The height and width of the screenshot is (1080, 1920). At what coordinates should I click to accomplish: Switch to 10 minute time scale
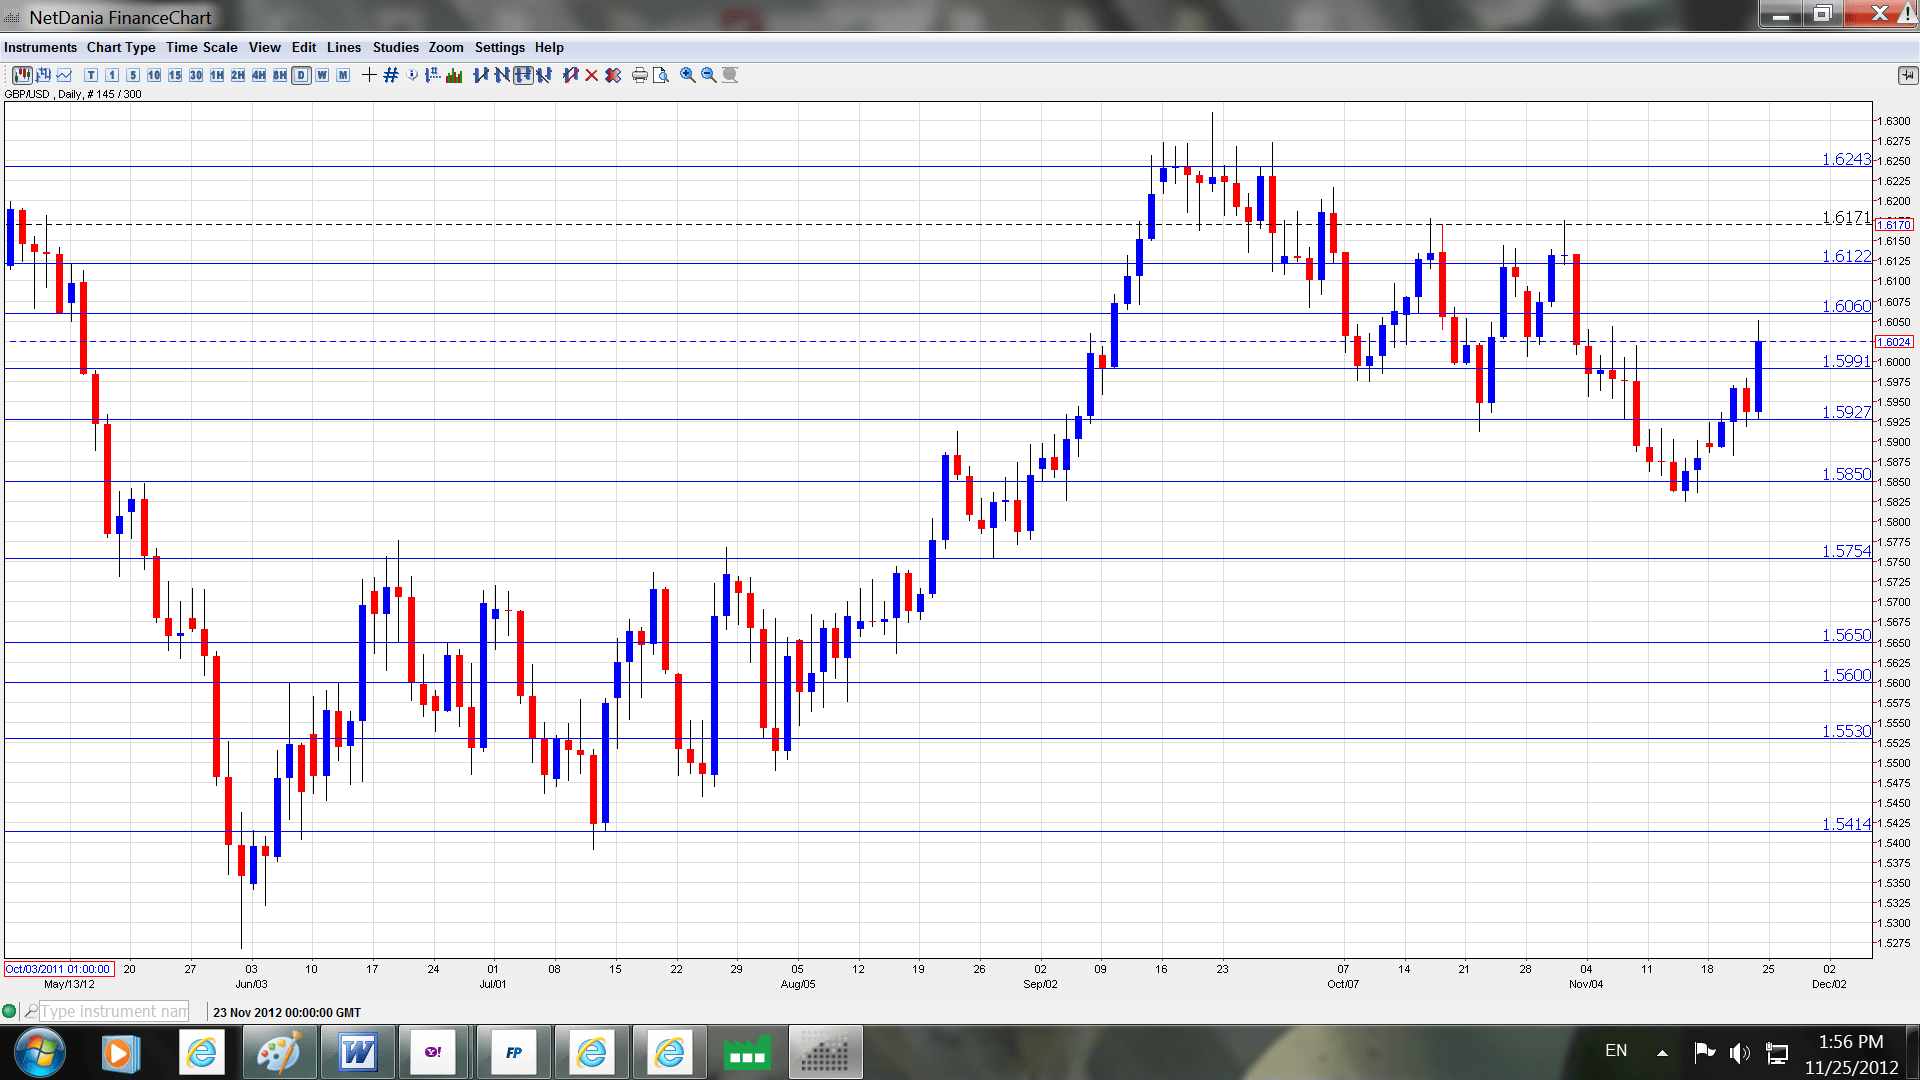pos(154,75)
